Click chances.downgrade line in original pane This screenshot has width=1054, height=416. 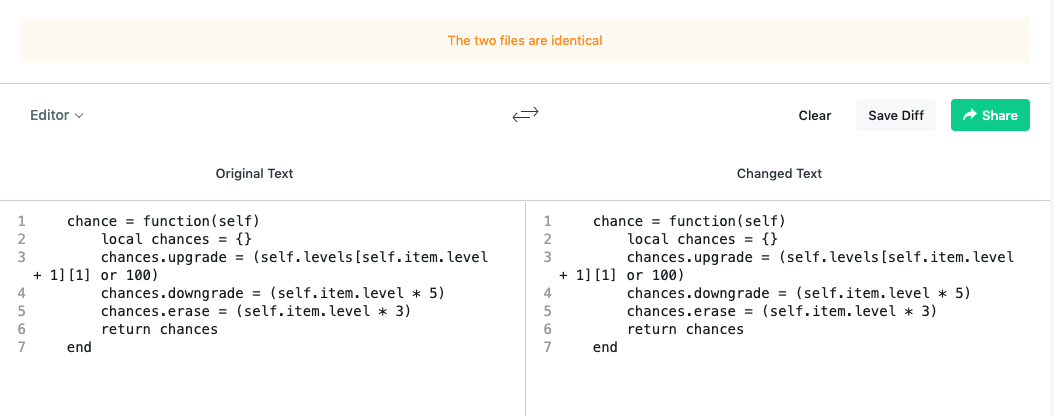[273, 294]
